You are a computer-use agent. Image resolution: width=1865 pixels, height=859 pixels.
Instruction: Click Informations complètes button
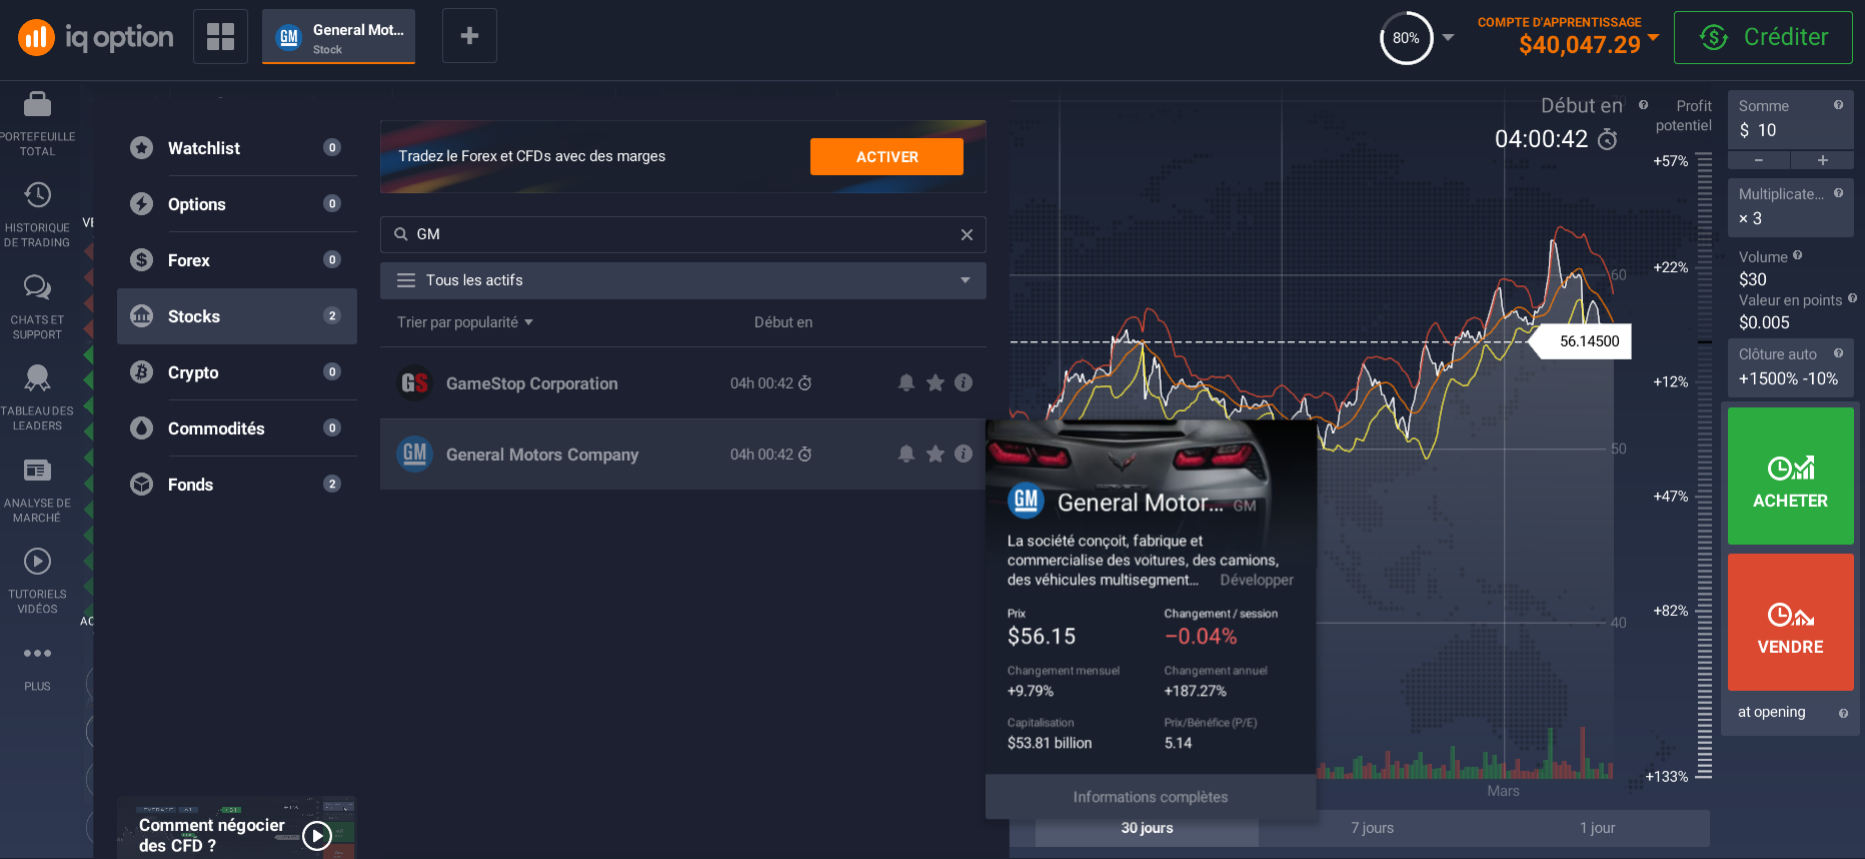tap(1150, 797)
